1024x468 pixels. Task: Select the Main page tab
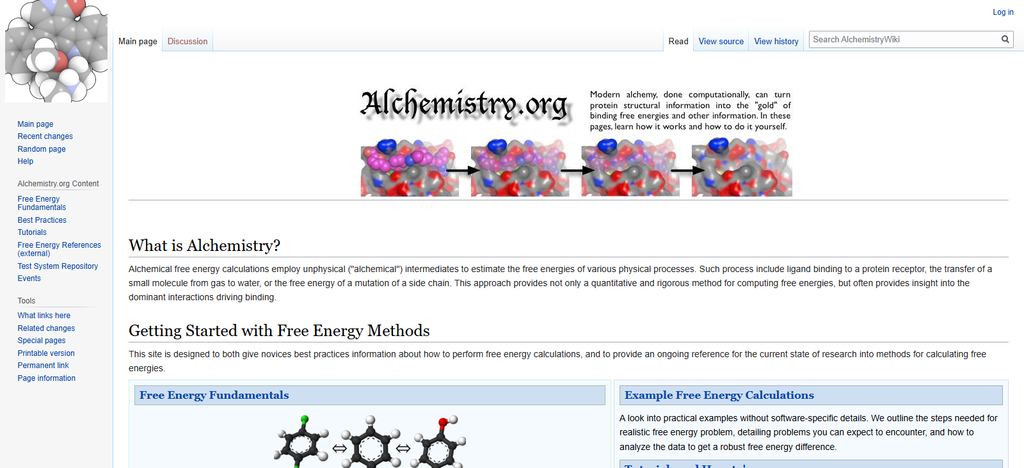tap(138, 41)
